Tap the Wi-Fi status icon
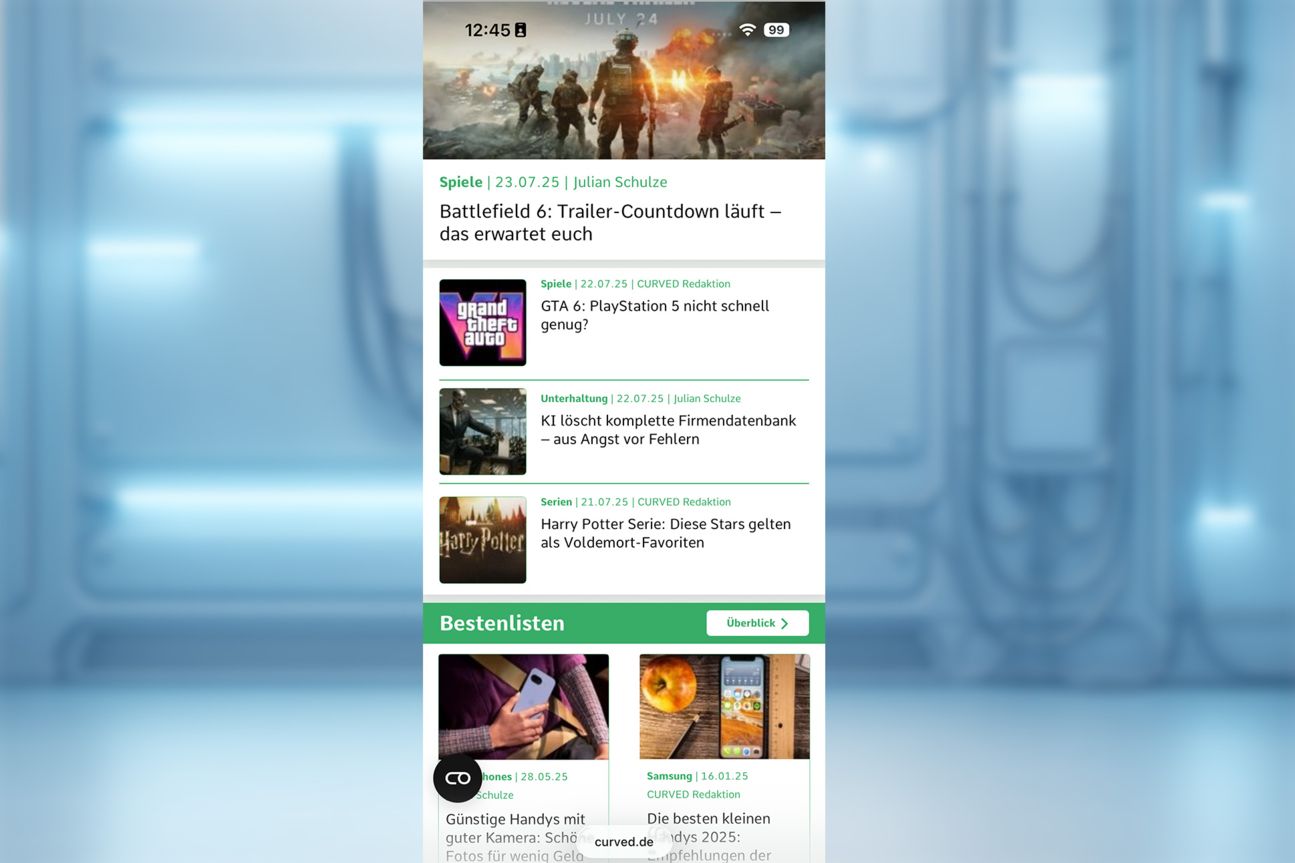This screenshot has height=863, width=1295. click(747, 30)
